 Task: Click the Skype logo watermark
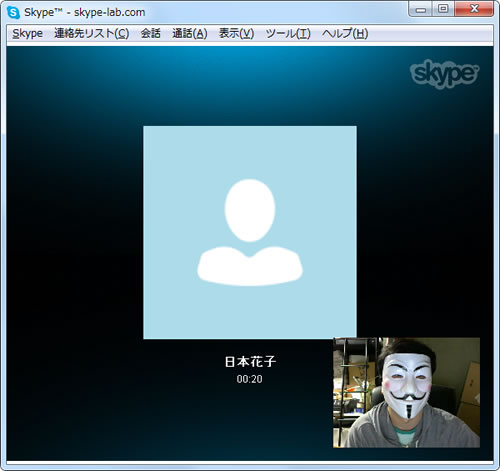pyautogui.click(x=445, y=74)
